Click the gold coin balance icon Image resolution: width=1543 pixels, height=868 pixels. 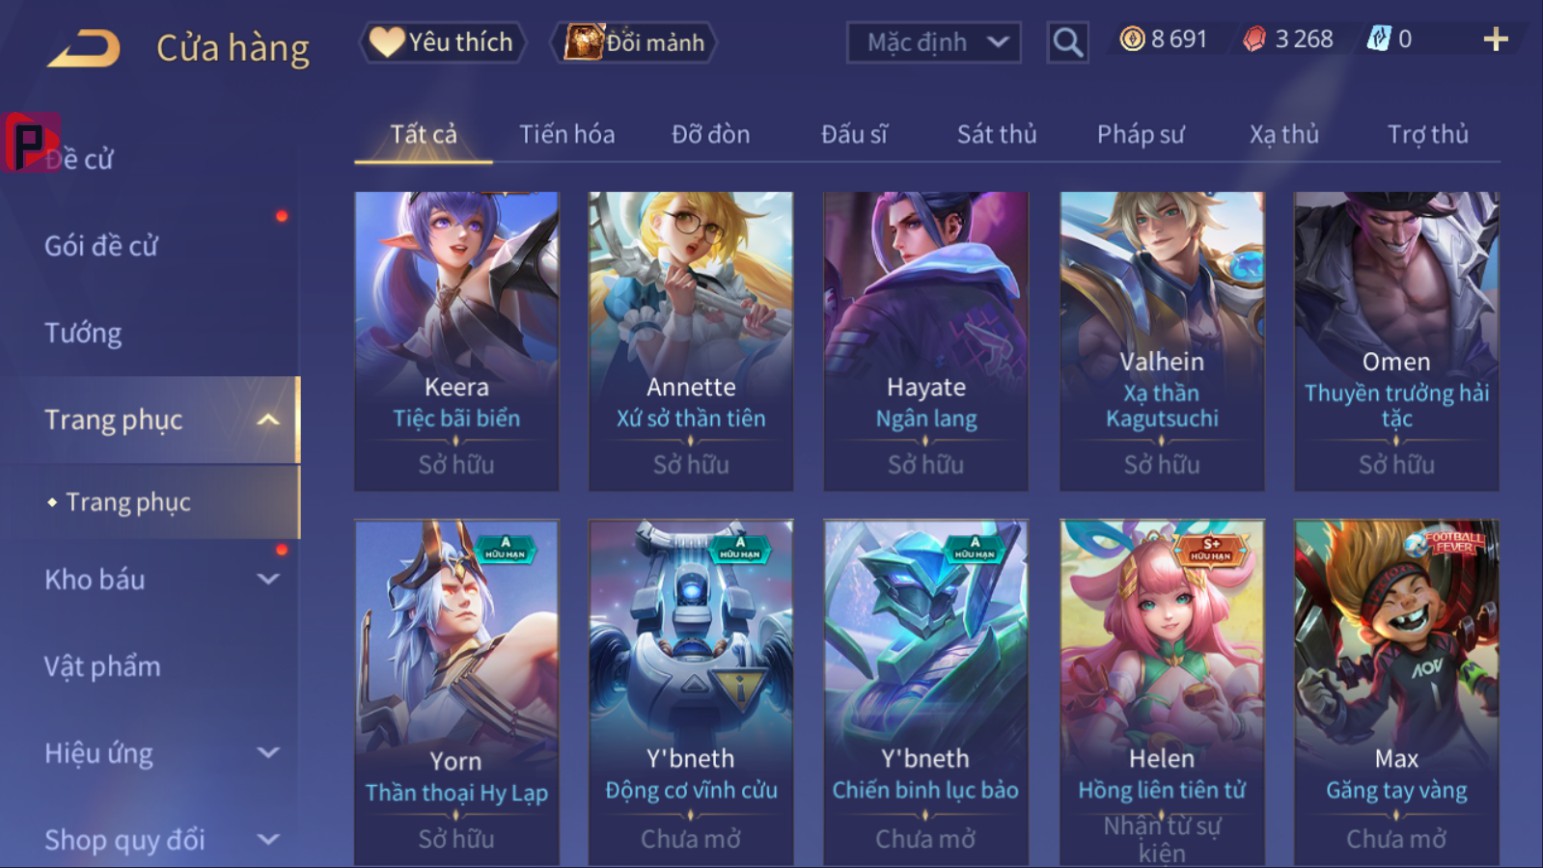pos(1131,39)
